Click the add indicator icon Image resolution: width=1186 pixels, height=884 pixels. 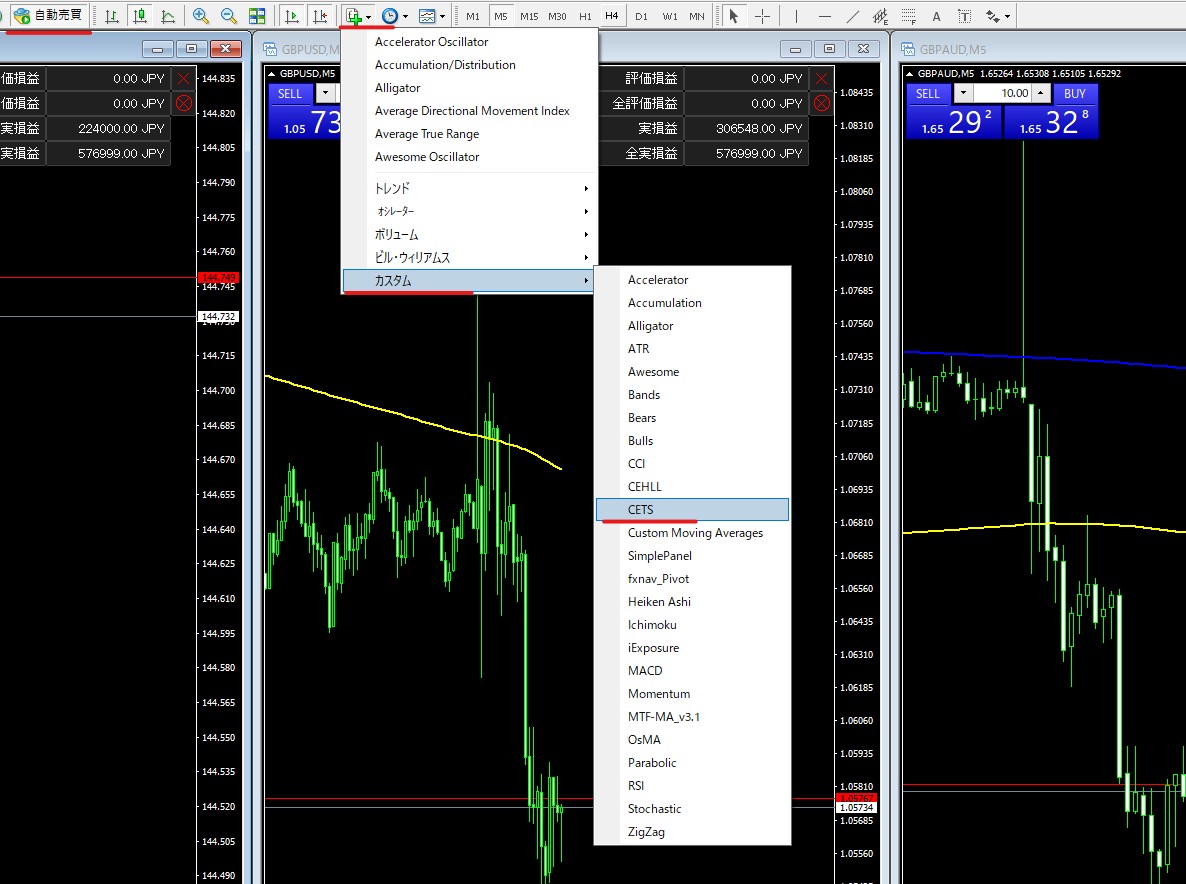click(353, 16)
